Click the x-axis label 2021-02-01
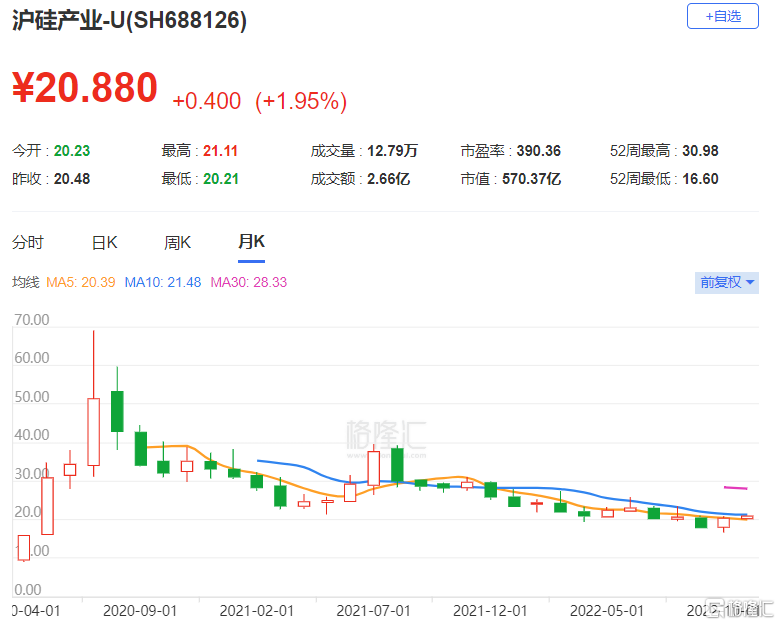 pyautogui.click(x=257, y=611)
